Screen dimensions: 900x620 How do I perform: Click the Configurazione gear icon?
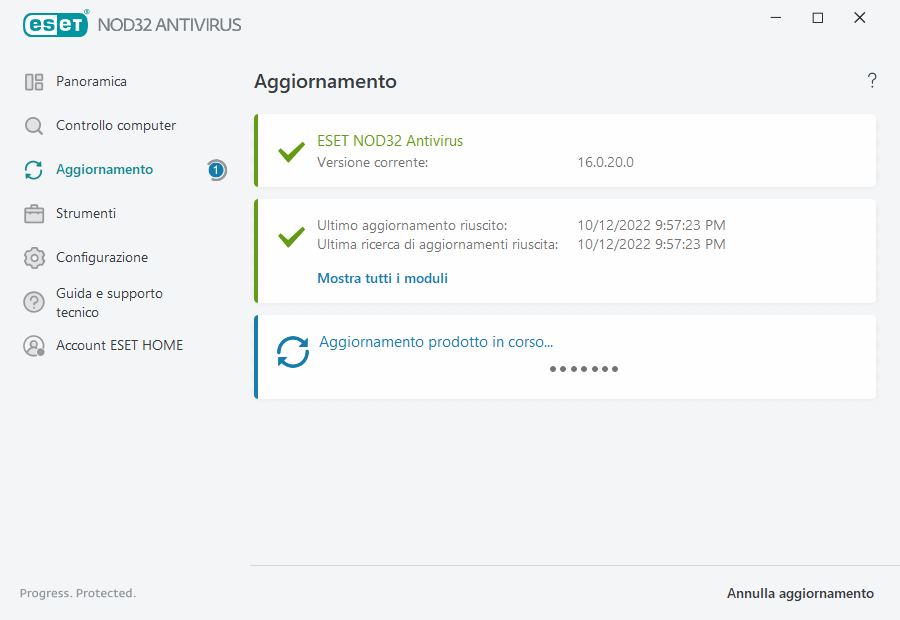(x=34, y=258)
